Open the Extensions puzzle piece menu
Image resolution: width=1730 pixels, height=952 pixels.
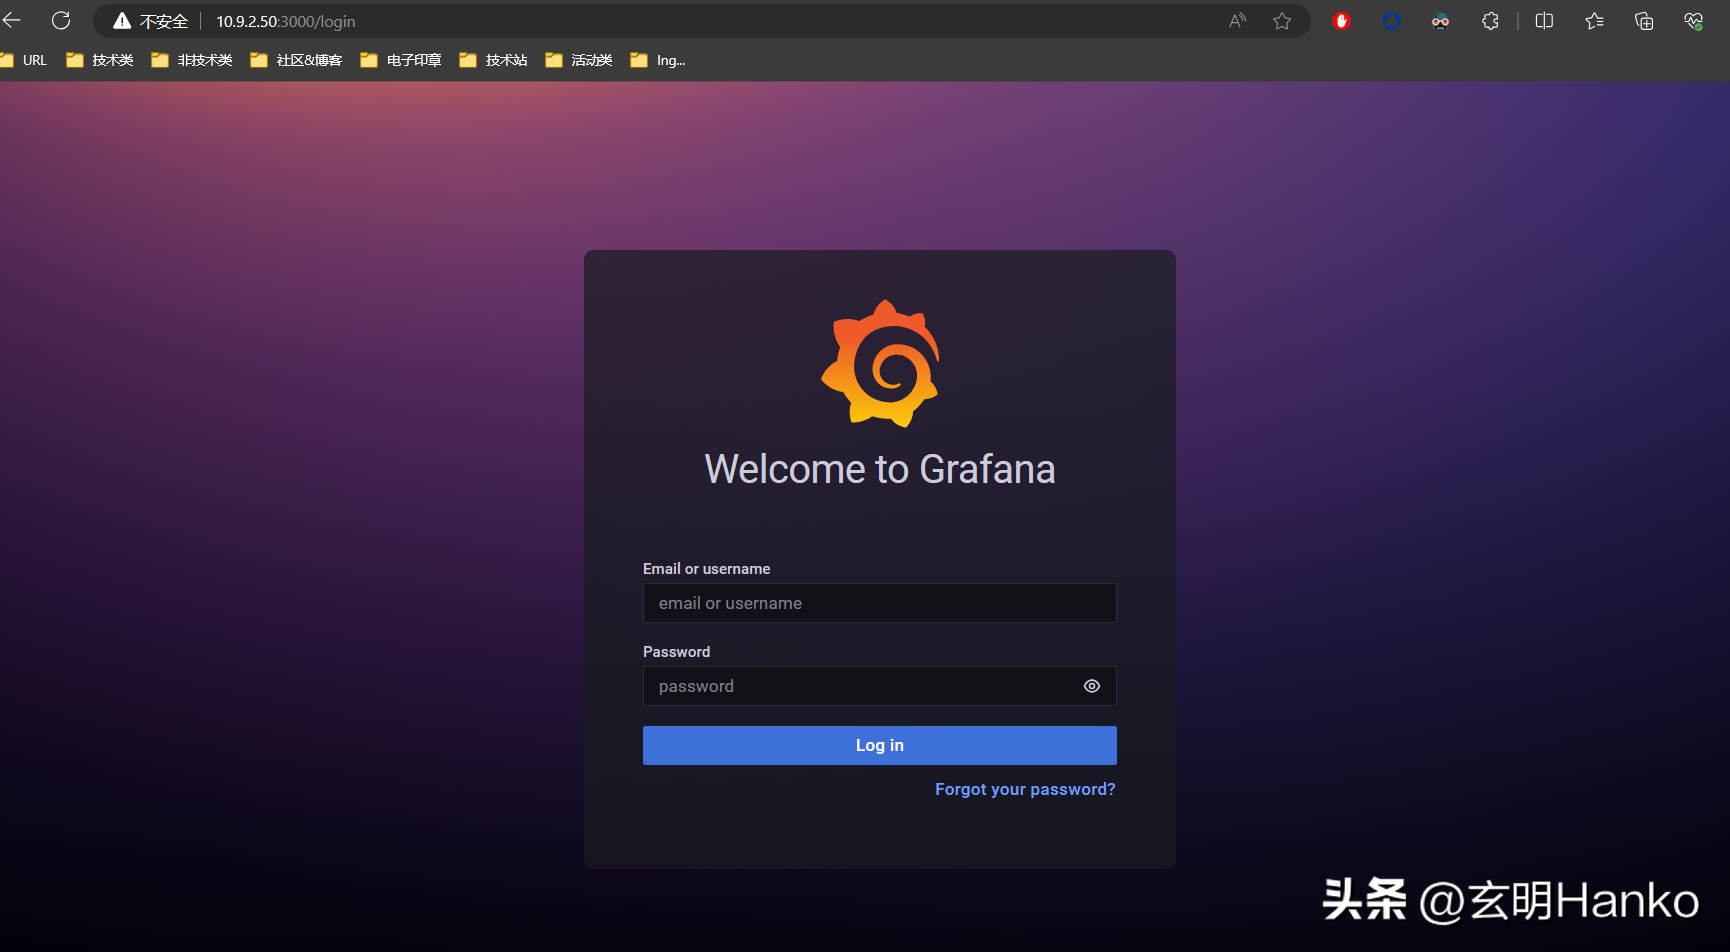point(1490,21)
